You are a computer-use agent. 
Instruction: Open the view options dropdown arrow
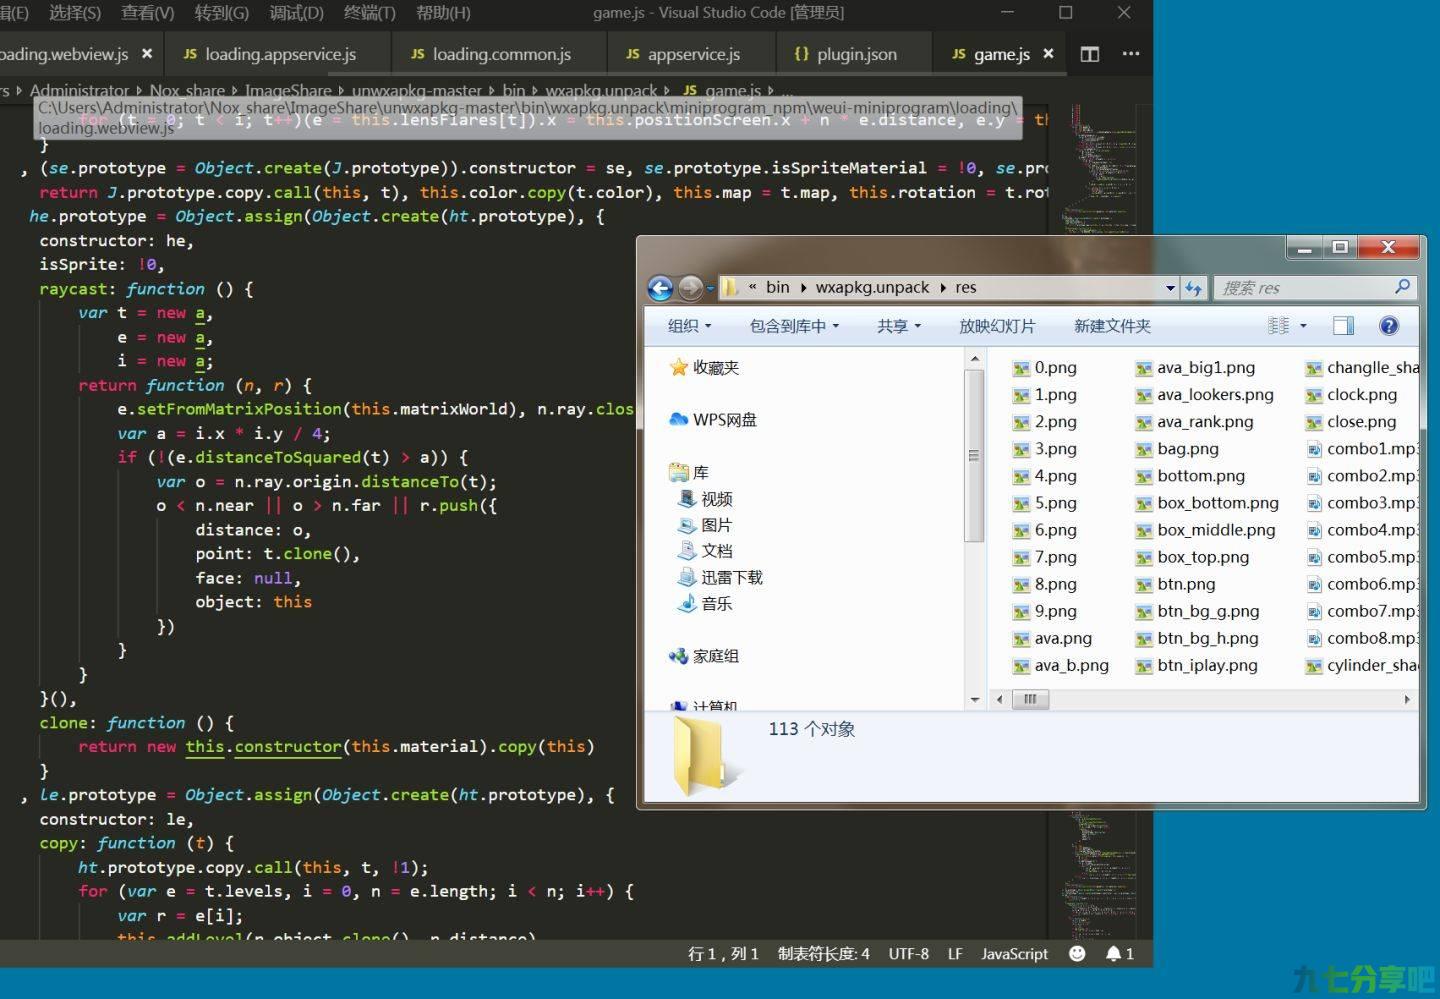click(1303, 326)
